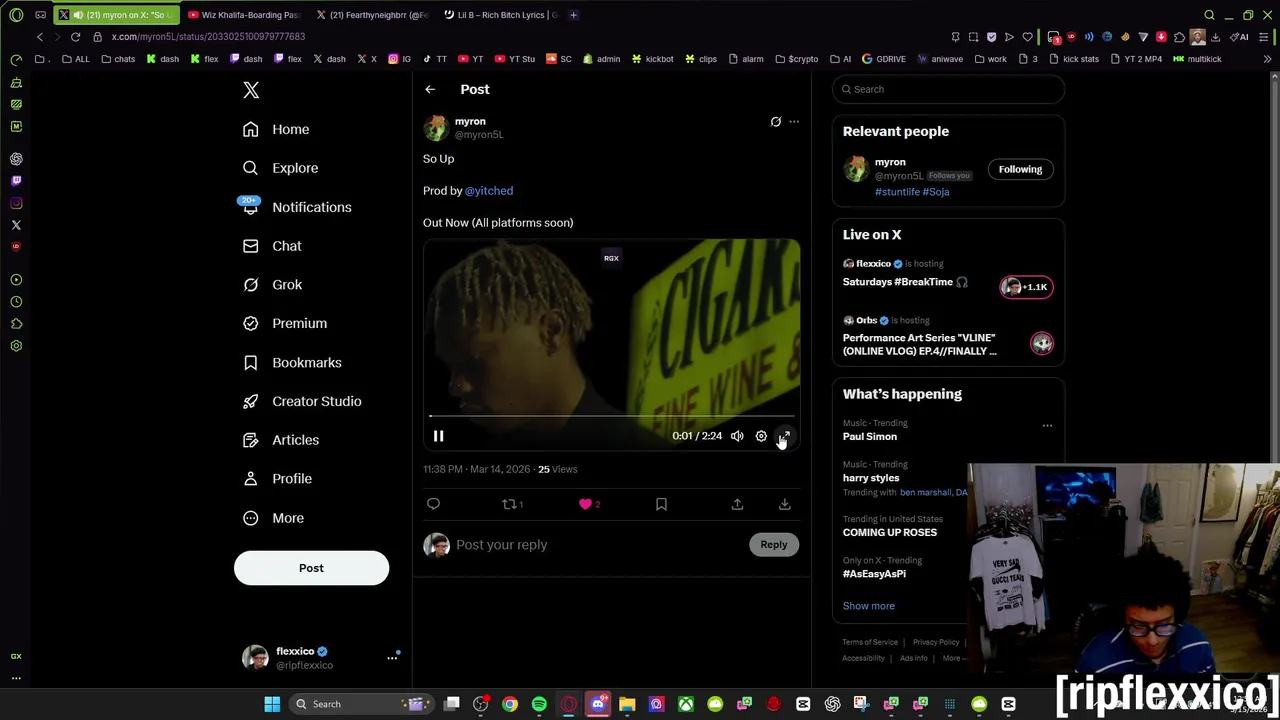This screenshot has width=1280, height=720.
Task: Open Grok from the sidebar
Action: coord(273,285)
